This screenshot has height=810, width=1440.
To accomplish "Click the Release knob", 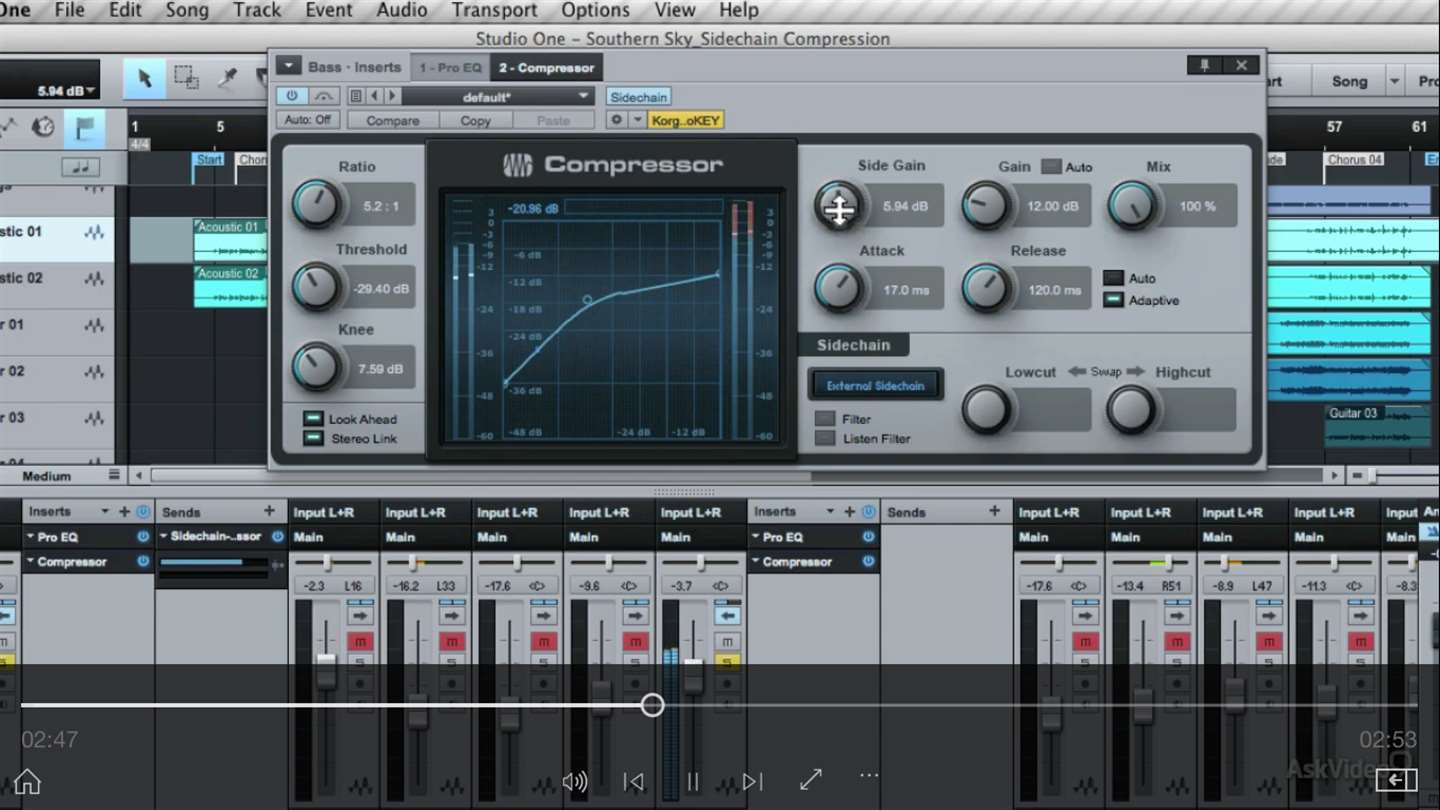I will point(986,289).
